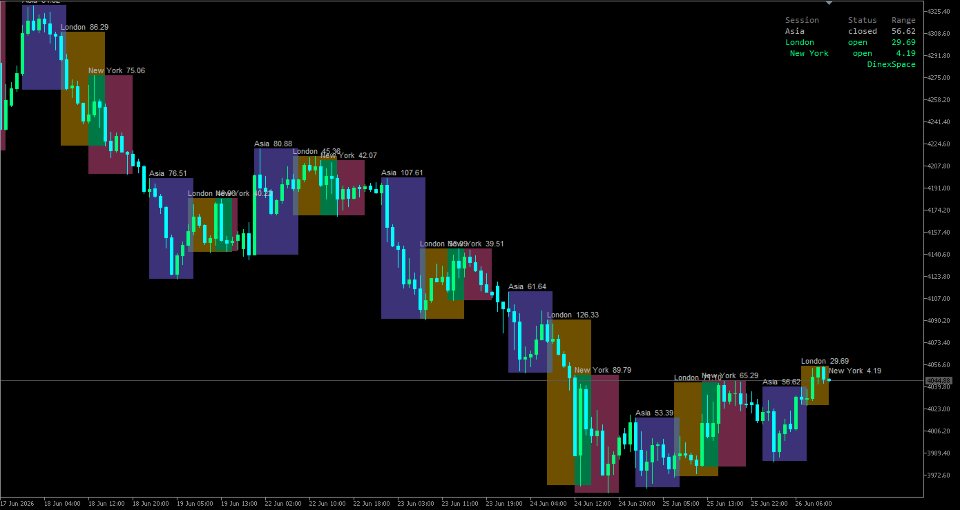This screenshot has height=510, width=960.
Task: Click the 17 Jun 2026 date on time axis
Action: pos(18,504)
